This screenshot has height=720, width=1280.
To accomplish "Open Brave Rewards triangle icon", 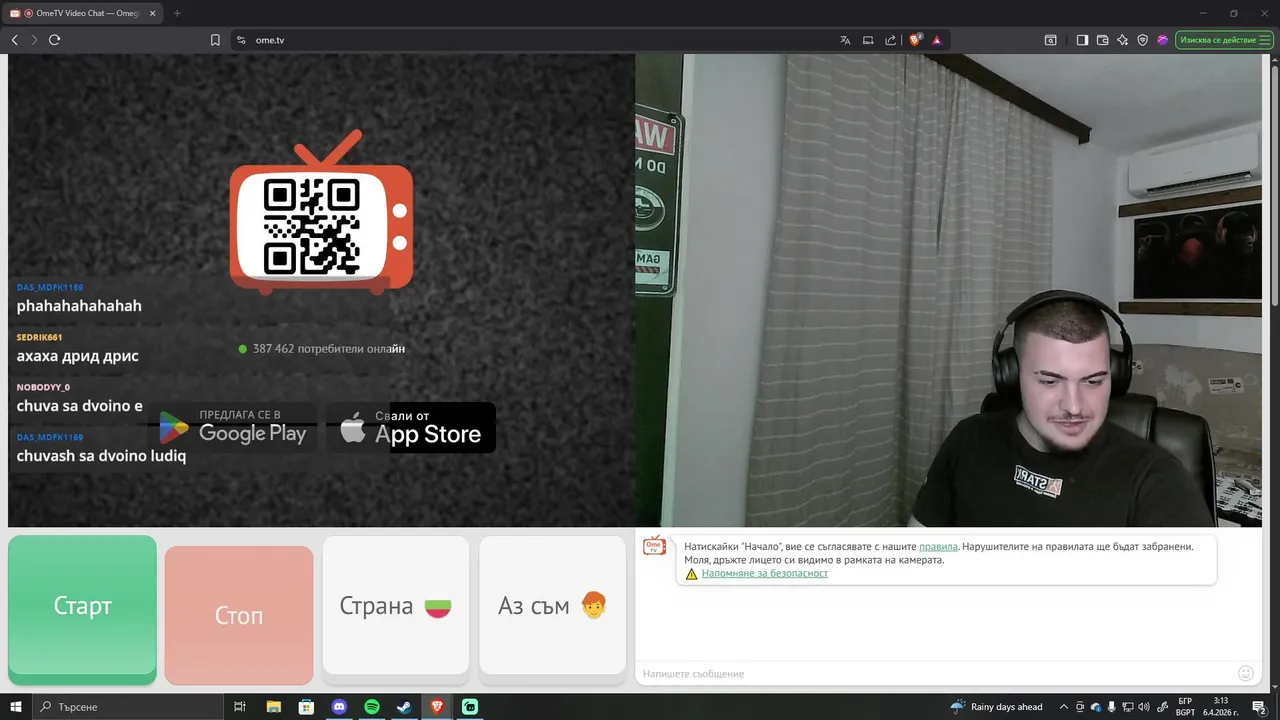I will pyautogui.click(x=937, y=40).
